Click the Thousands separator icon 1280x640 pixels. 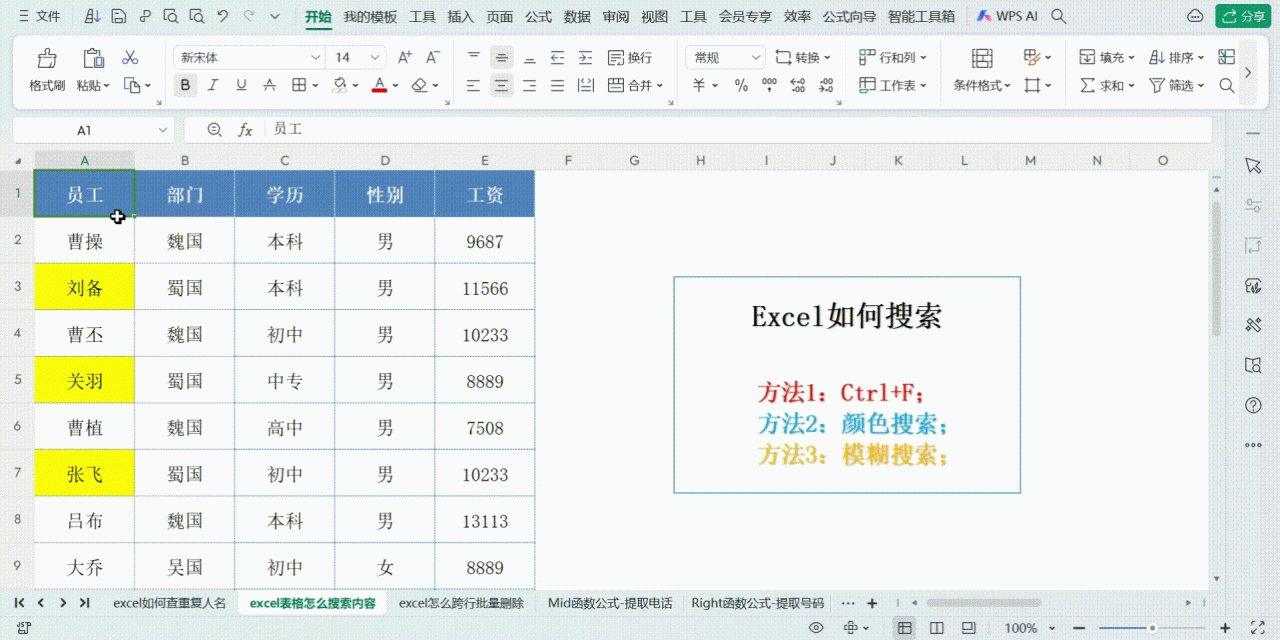(x=769, y=86)
